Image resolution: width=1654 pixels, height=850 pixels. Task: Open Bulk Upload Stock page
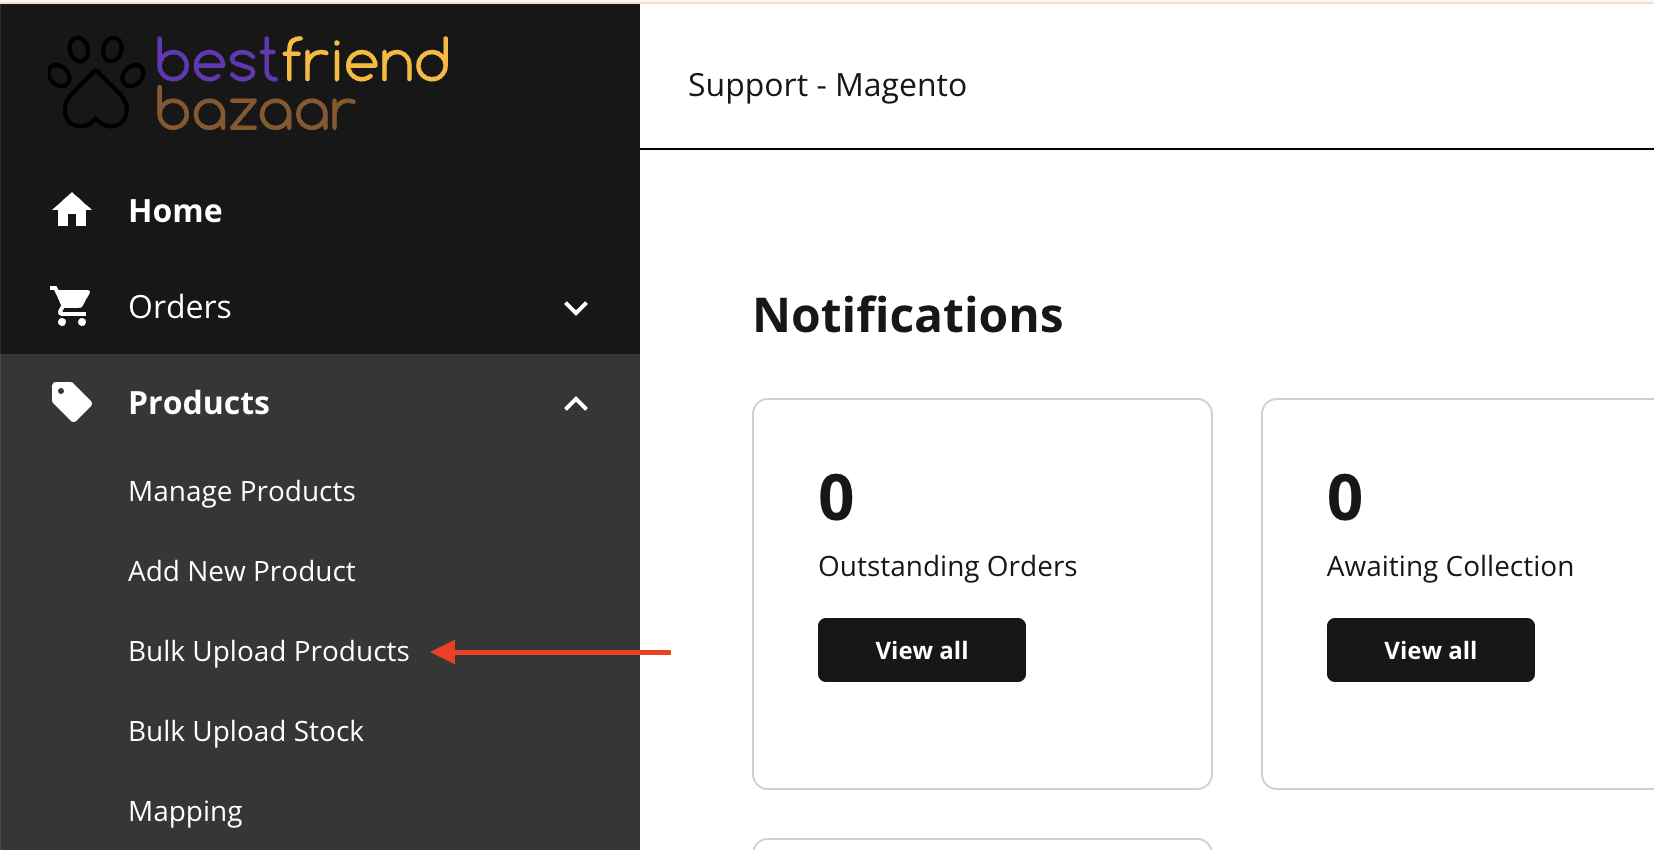(x=246, y=731)
